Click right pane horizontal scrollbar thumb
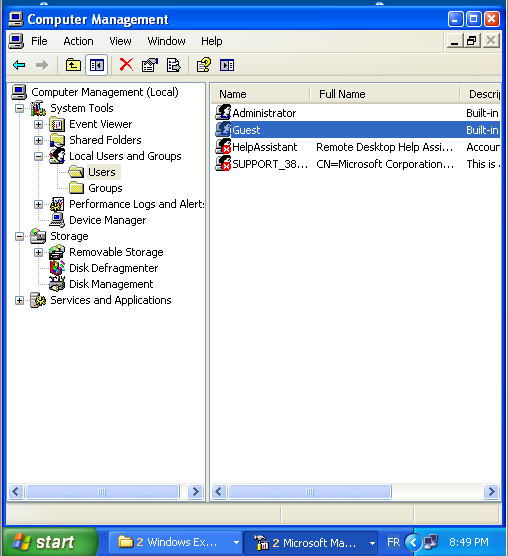This screenshot has height=556, width=508. (310, 491)
